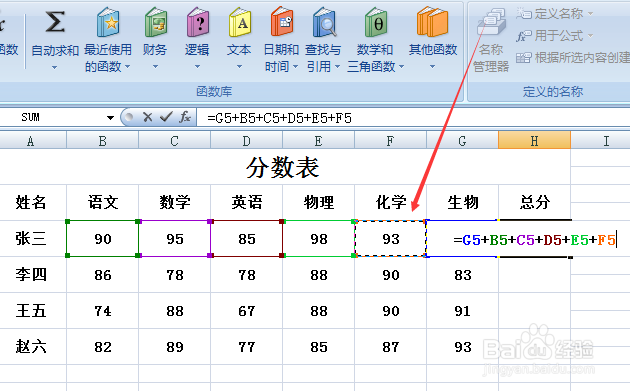Select column D header
This screenshot has height=391, width=630.
(x=246, y=141)
